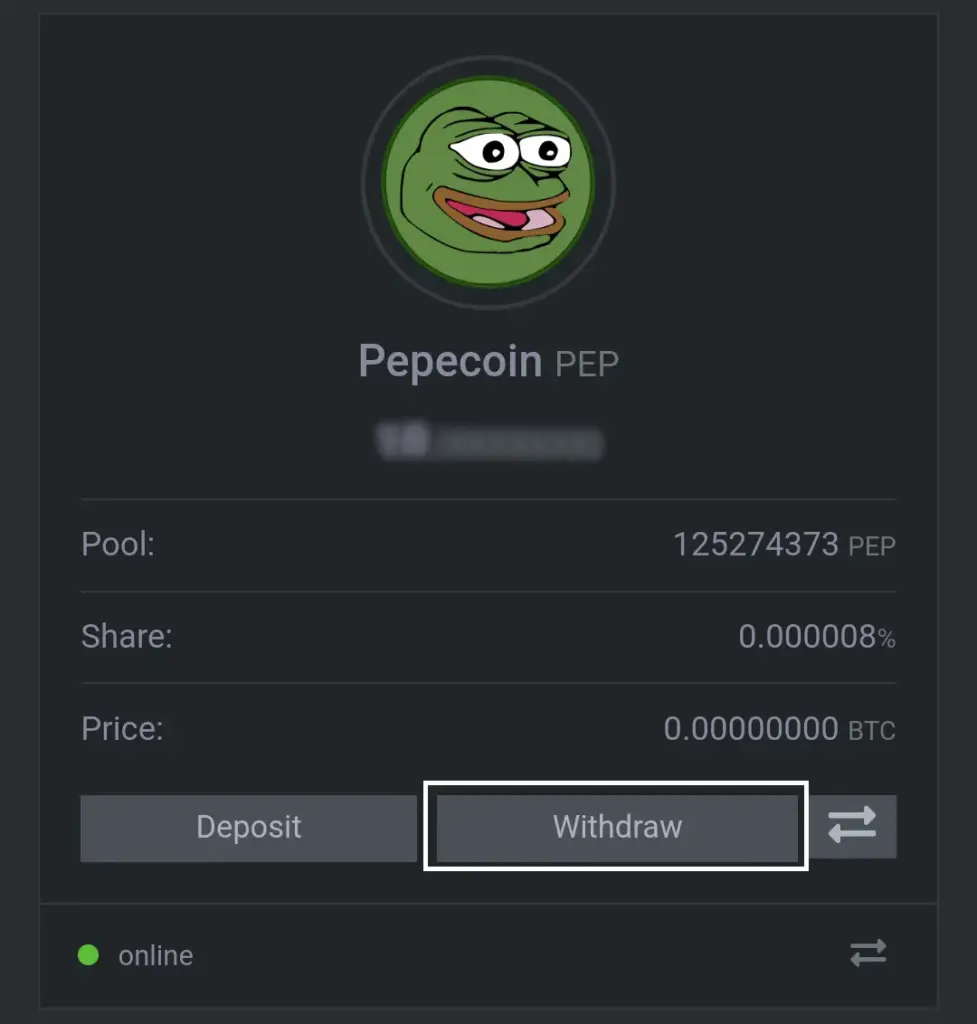Click the PEP ticker next to Pepecoin
Viewport: 977px width, 1024px height.
(x=586, y=364)
